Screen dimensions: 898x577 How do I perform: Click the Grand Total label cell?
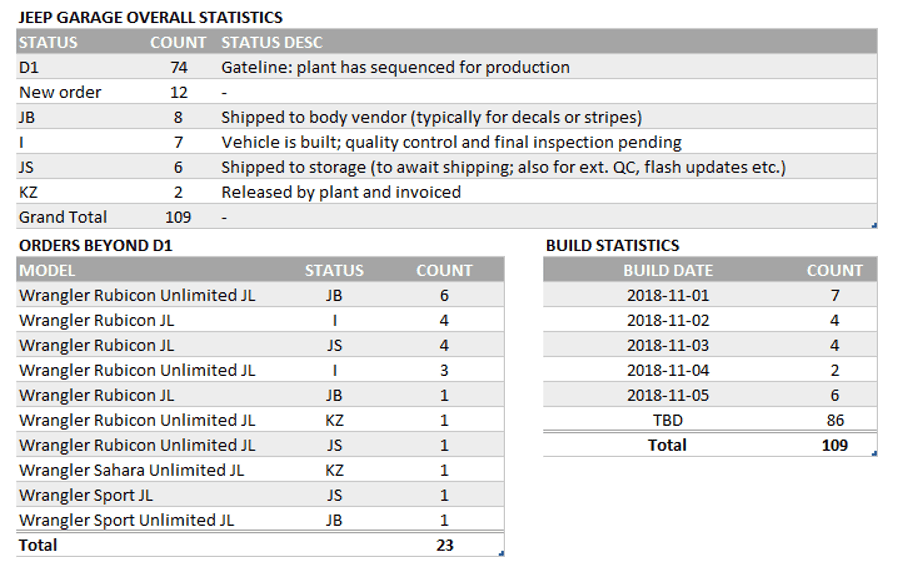(x=63, y=218)
